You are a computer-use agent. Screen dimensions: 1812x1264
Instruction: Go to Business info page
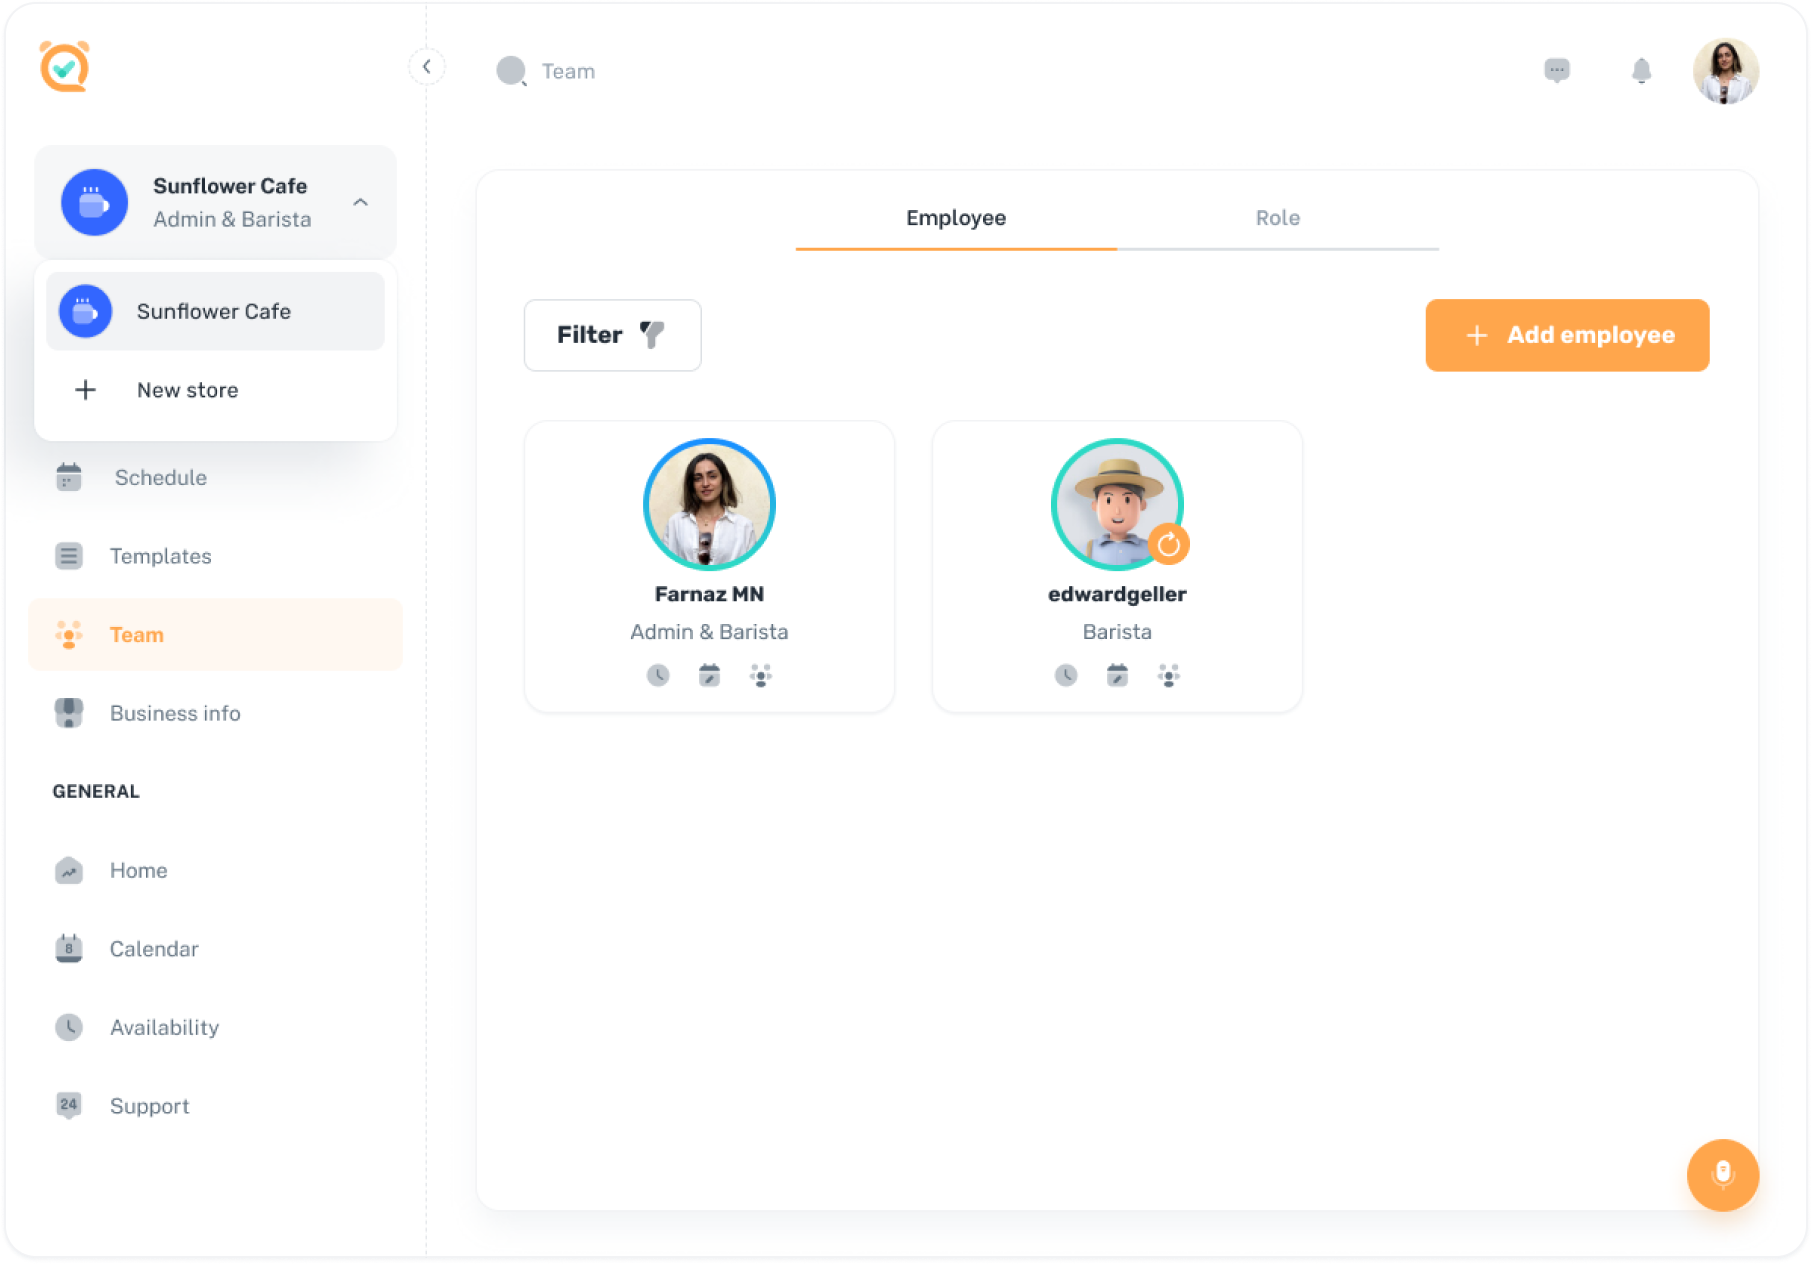click(175, 713)
